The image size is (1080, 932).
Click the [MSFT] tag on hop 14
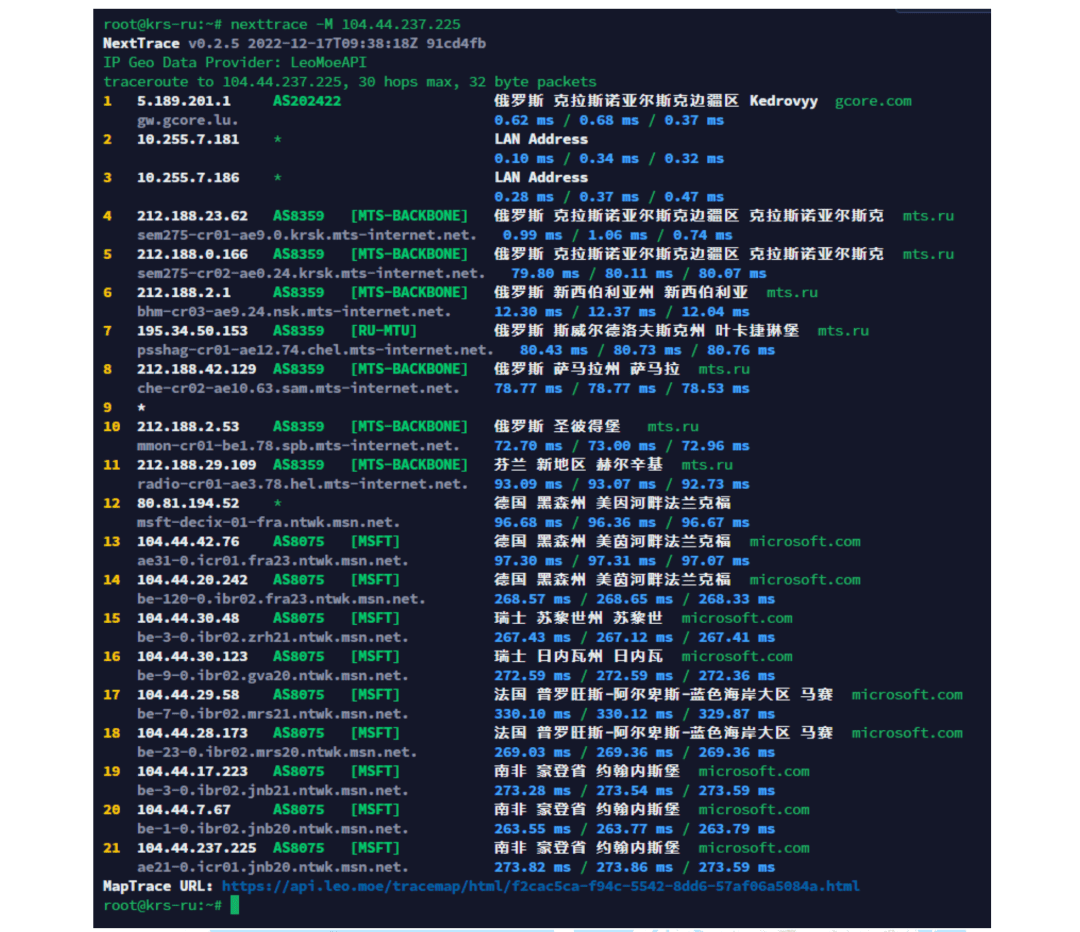pos(375,579)
